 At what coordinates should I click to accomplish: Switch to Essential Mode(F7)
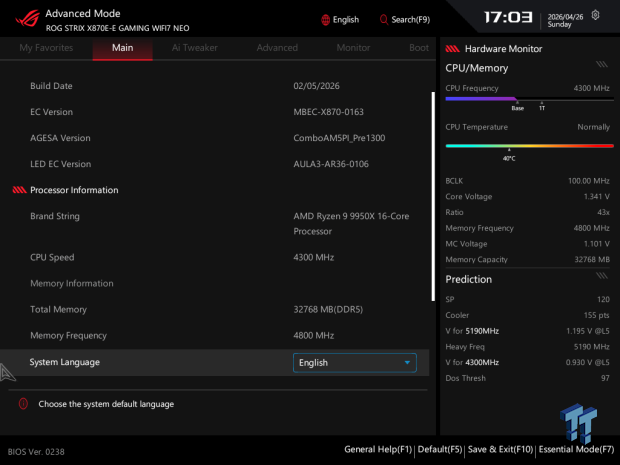576,450
